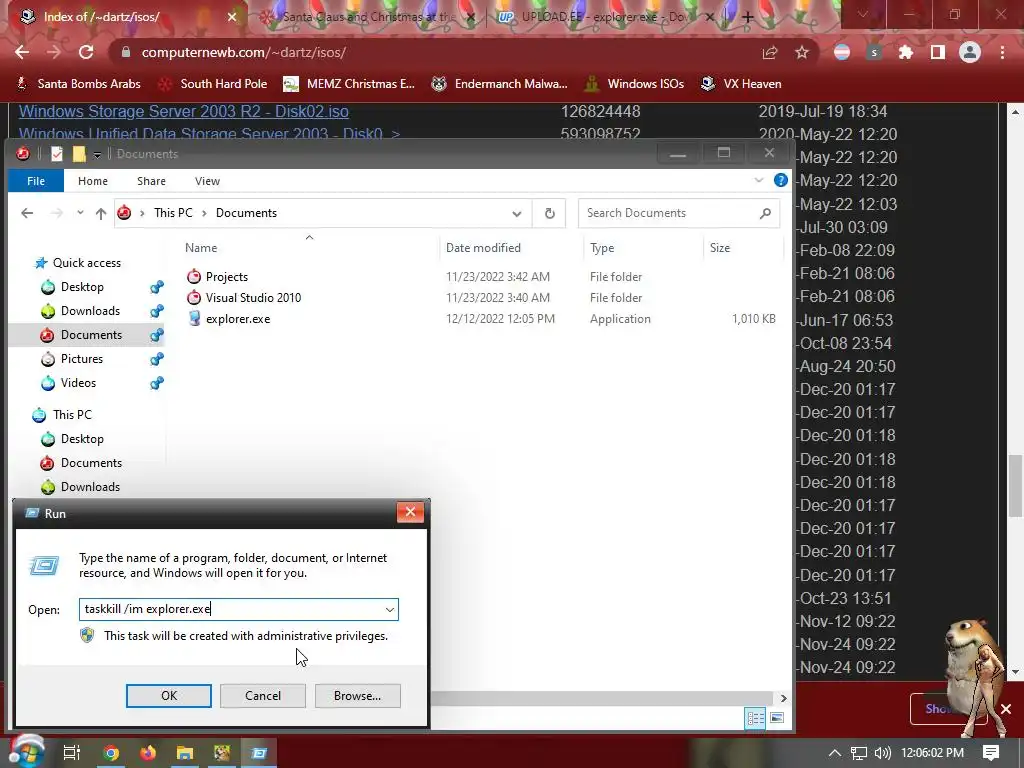Open the VX Heaven bookmark
Image resolution: width=1024 pixels, height=768 pixels.
click(741, 84)
